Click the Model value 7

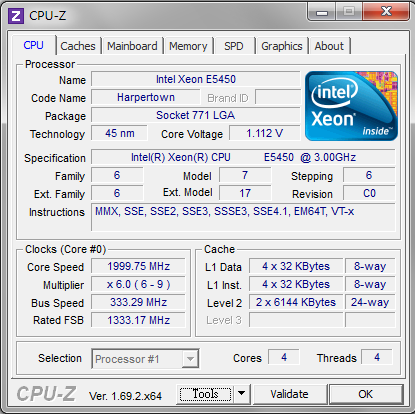245,175
